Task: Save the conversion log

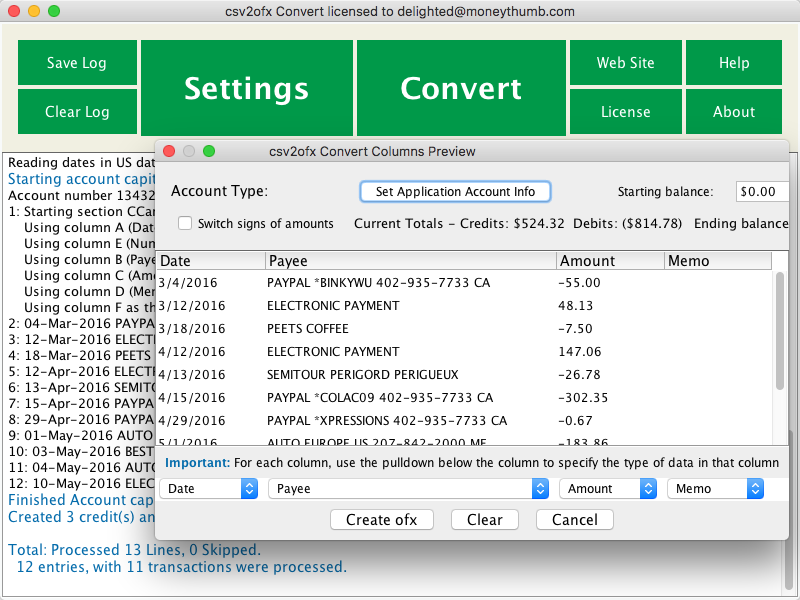Action: click(77, 62)
